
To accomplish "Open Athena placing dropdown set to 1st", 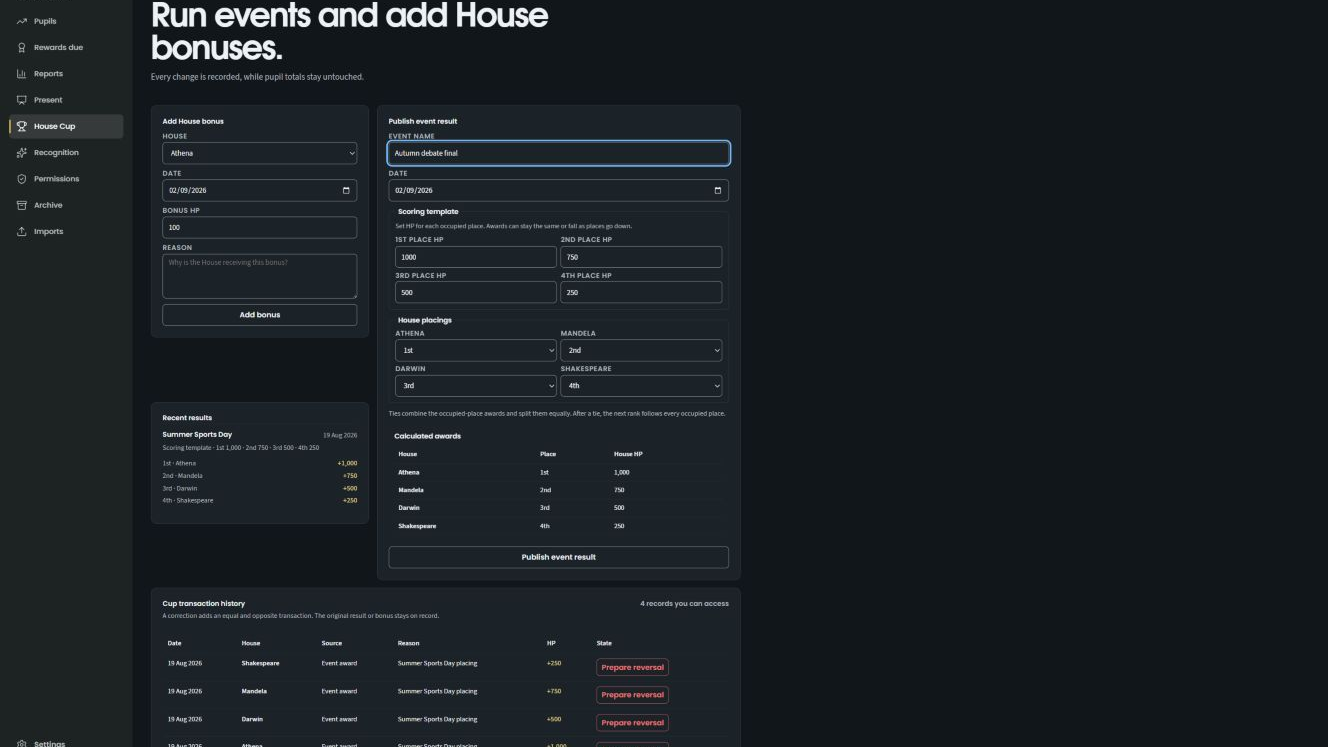I will (476, 350).
